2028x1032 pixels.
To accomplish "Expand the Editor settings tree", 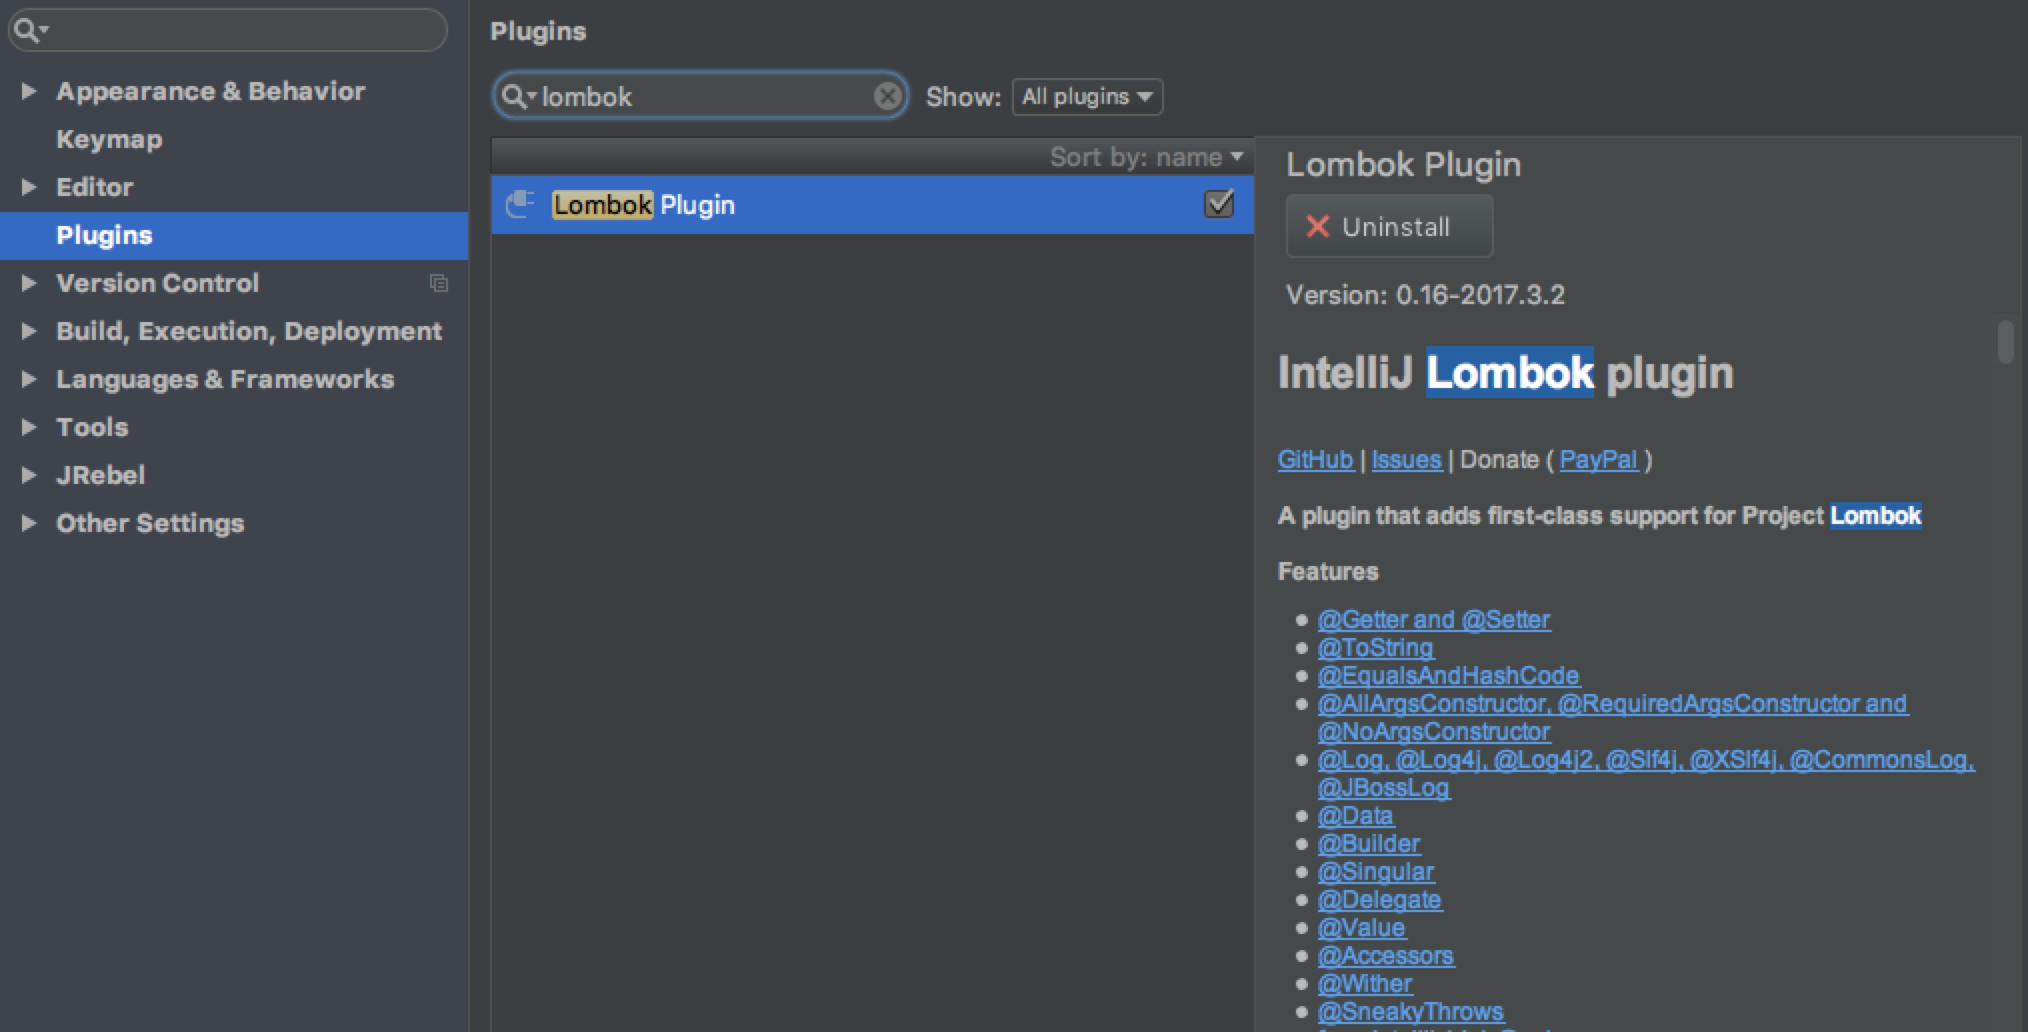I will pyautogui.click(x=29, y=187).
